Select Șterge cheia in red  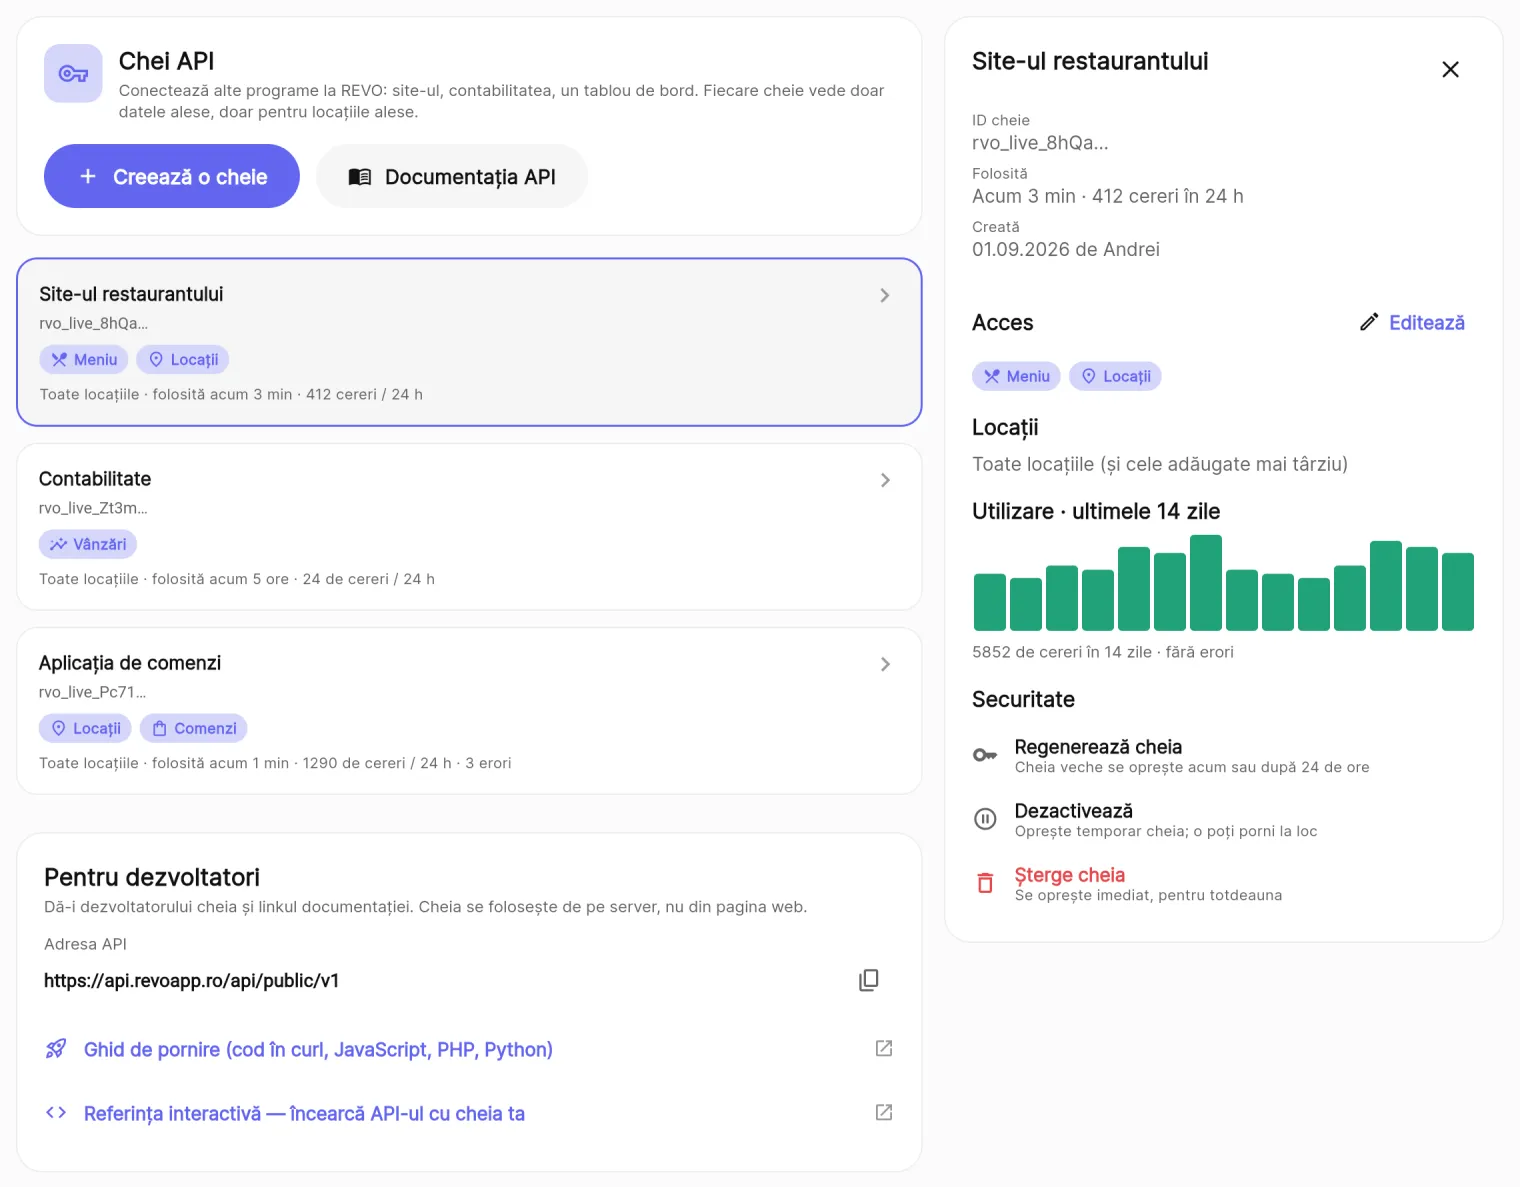pos(1070,875)
